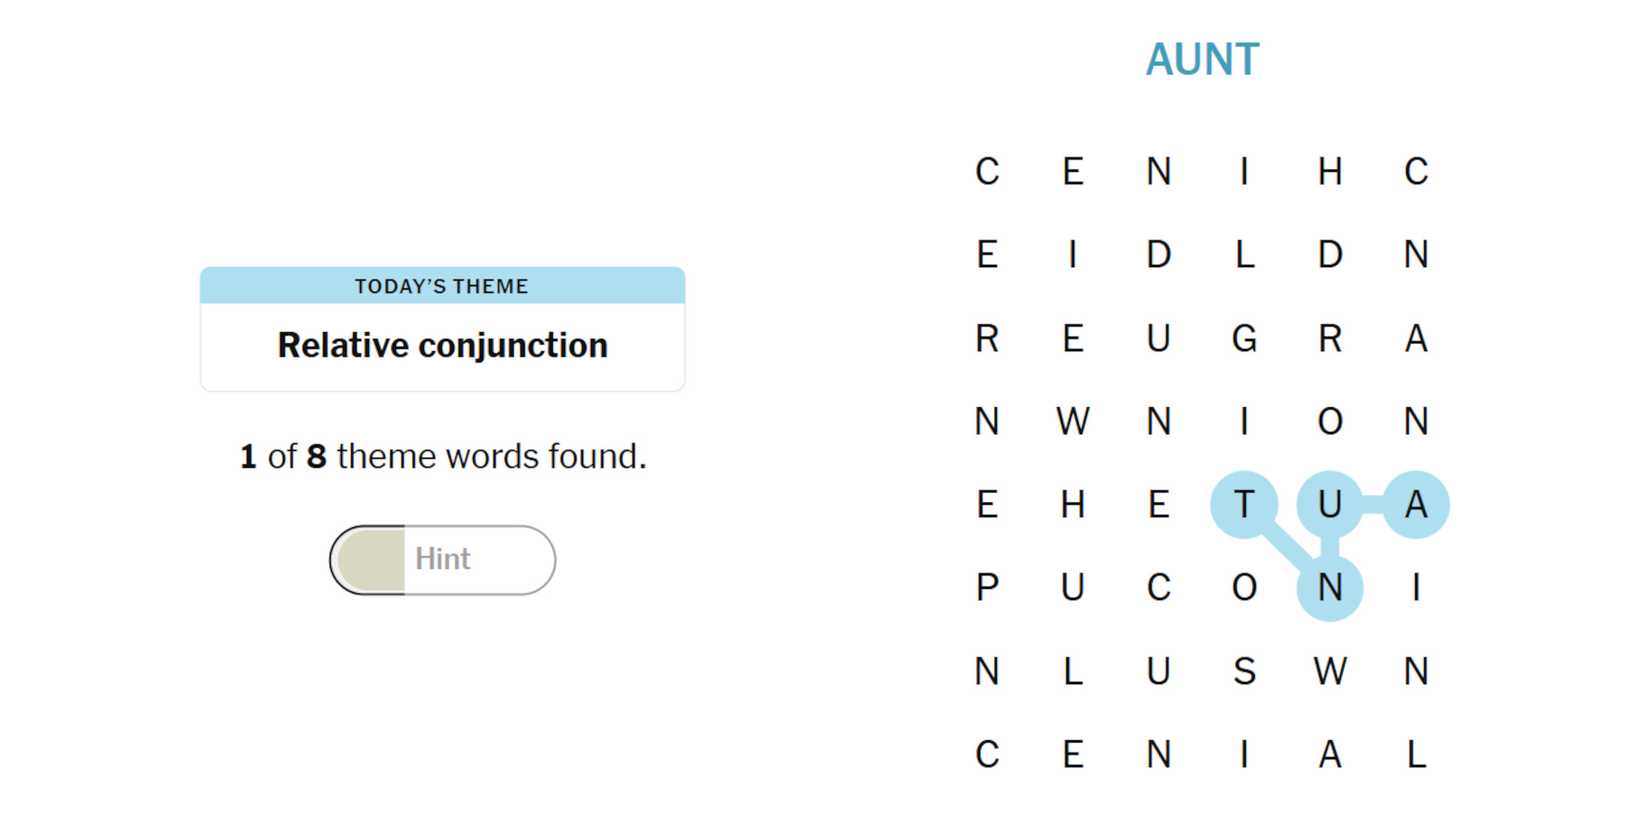Tap the highlighted letter N

(x=1329, y=587)
